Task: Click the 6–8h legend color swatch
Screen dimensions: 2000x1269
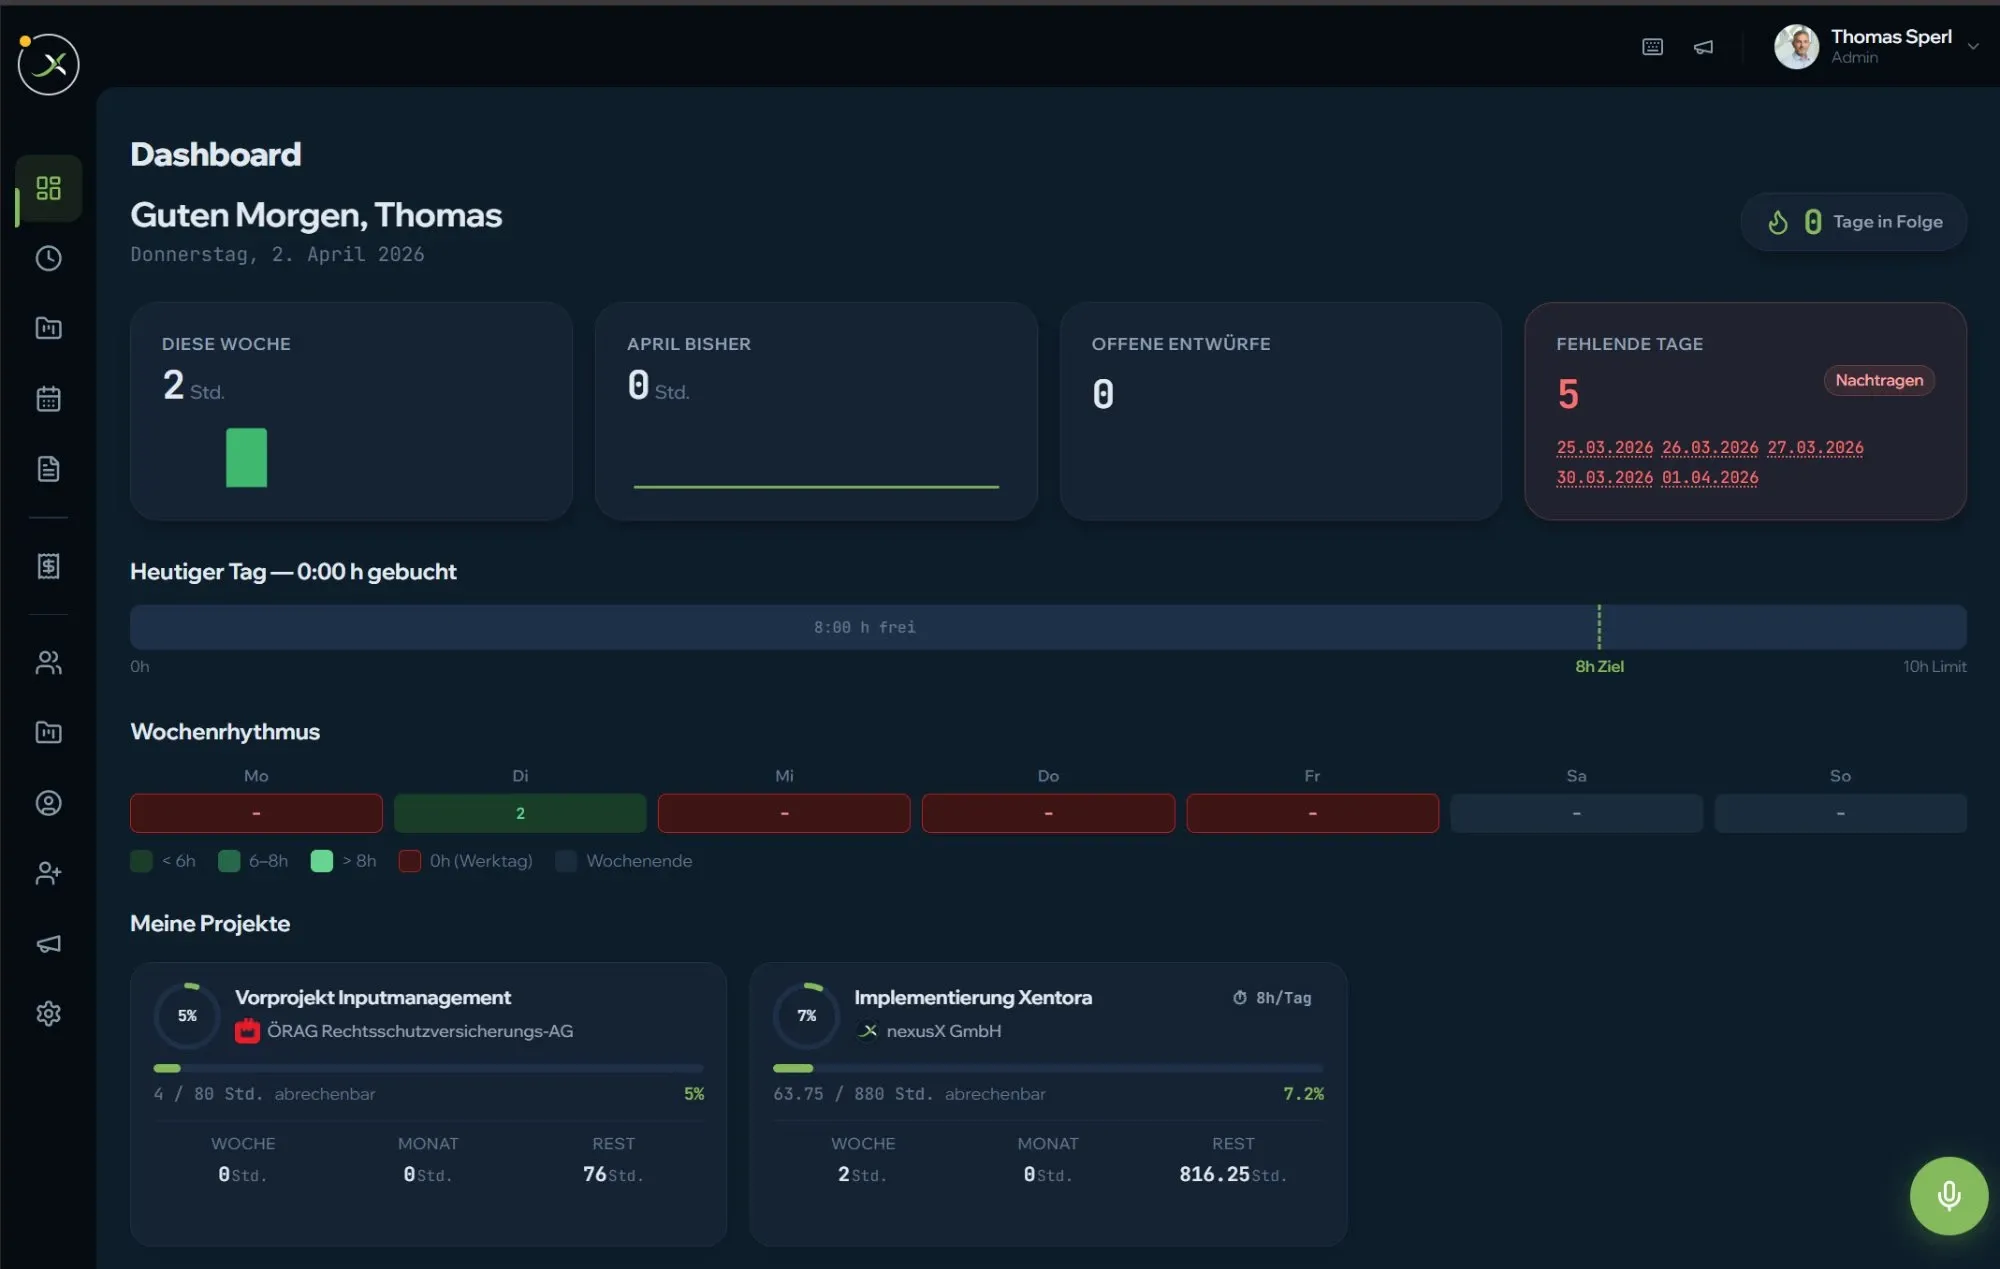Action: tap(229, 861)
